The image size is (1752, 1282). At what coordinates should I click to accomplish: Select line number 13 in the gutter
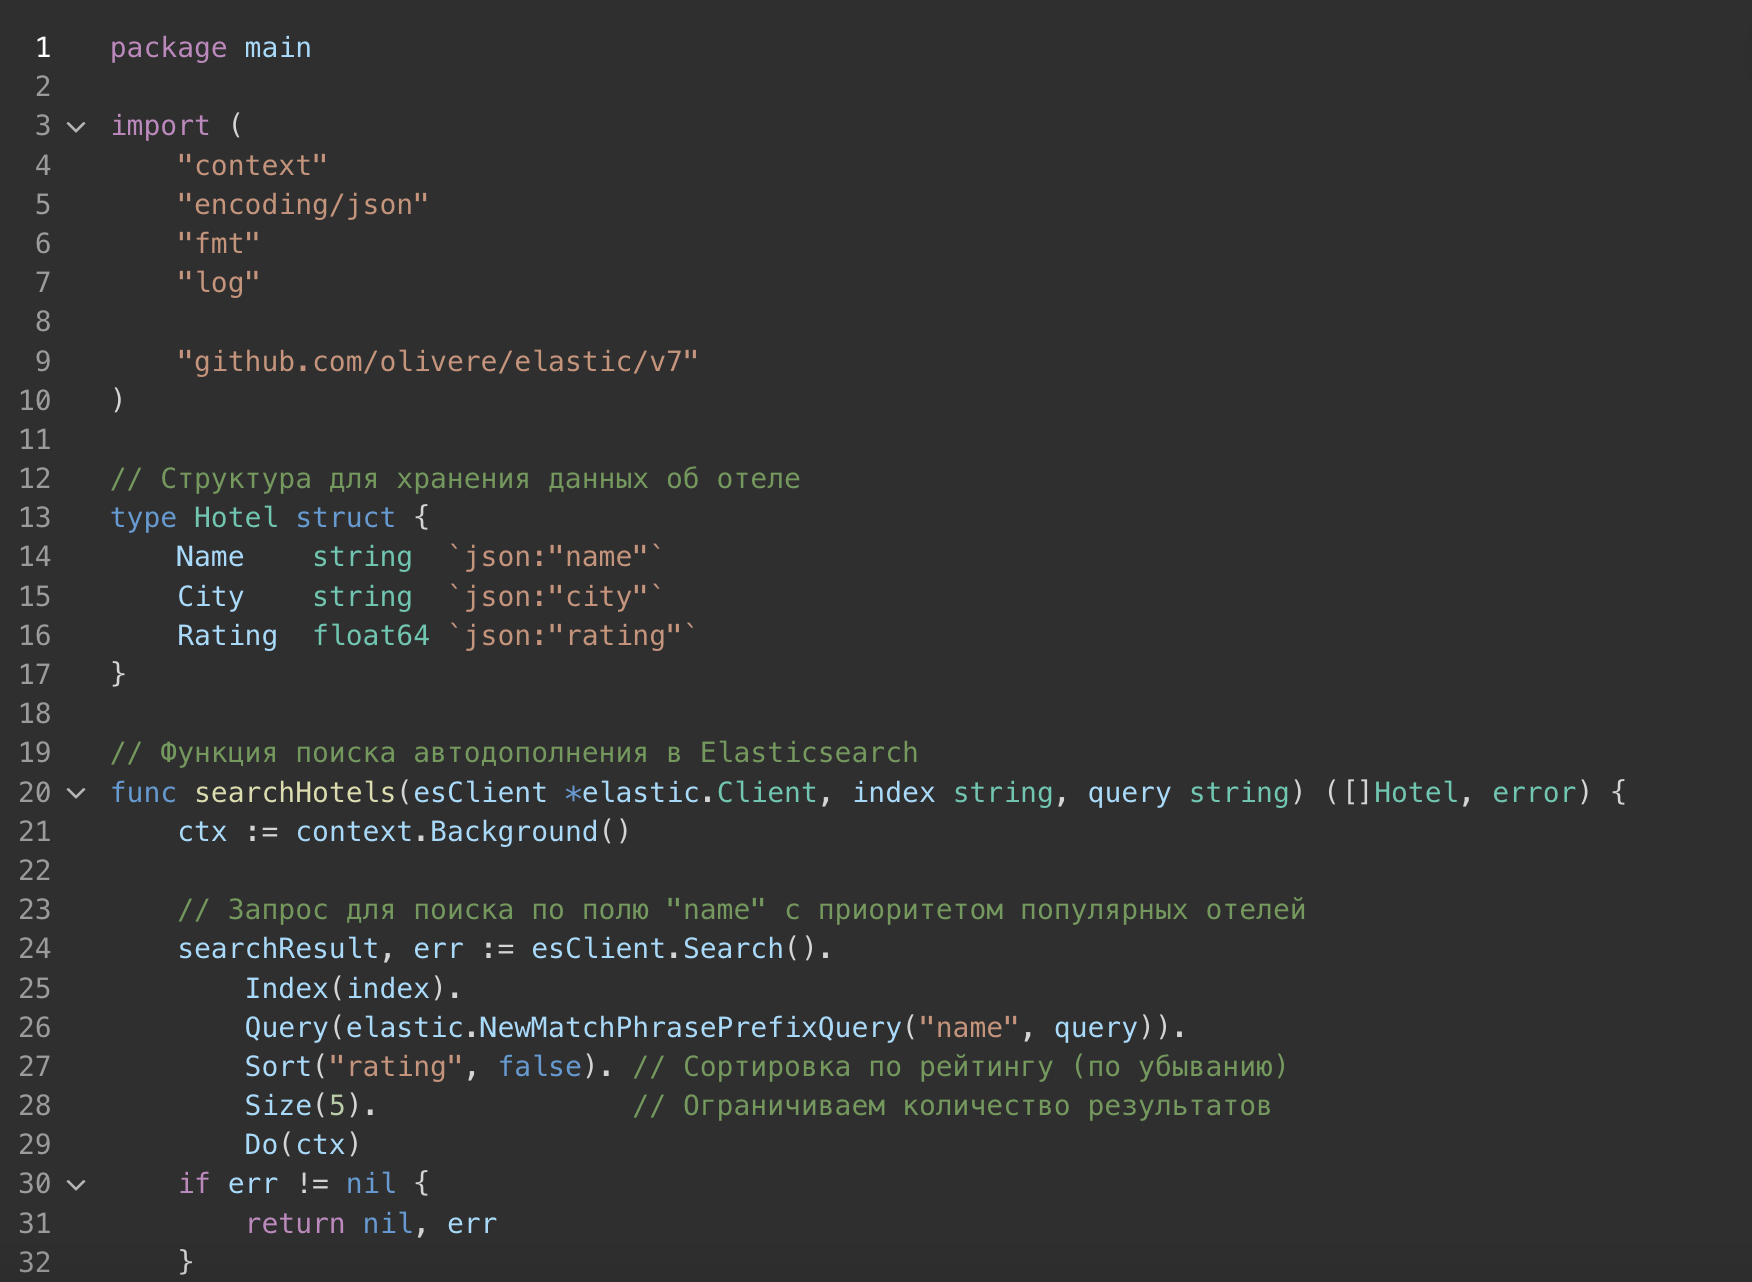point(35,518)
